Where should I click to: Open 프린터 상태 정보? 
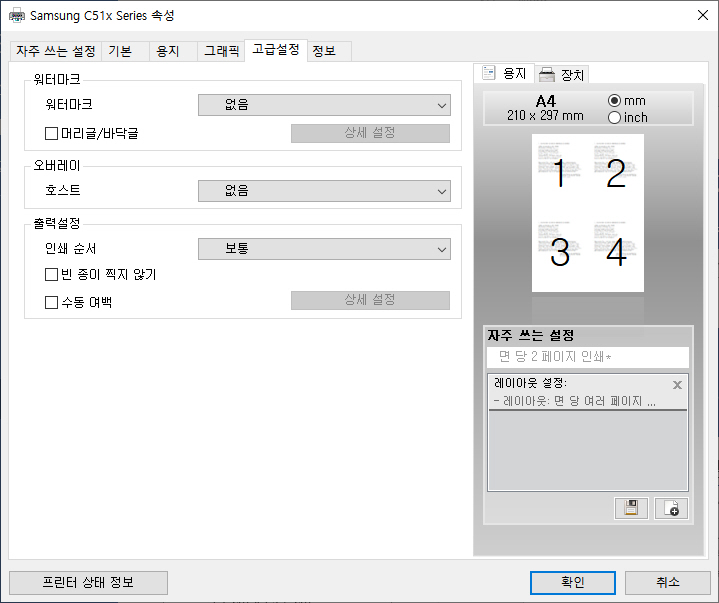(88, 582)
